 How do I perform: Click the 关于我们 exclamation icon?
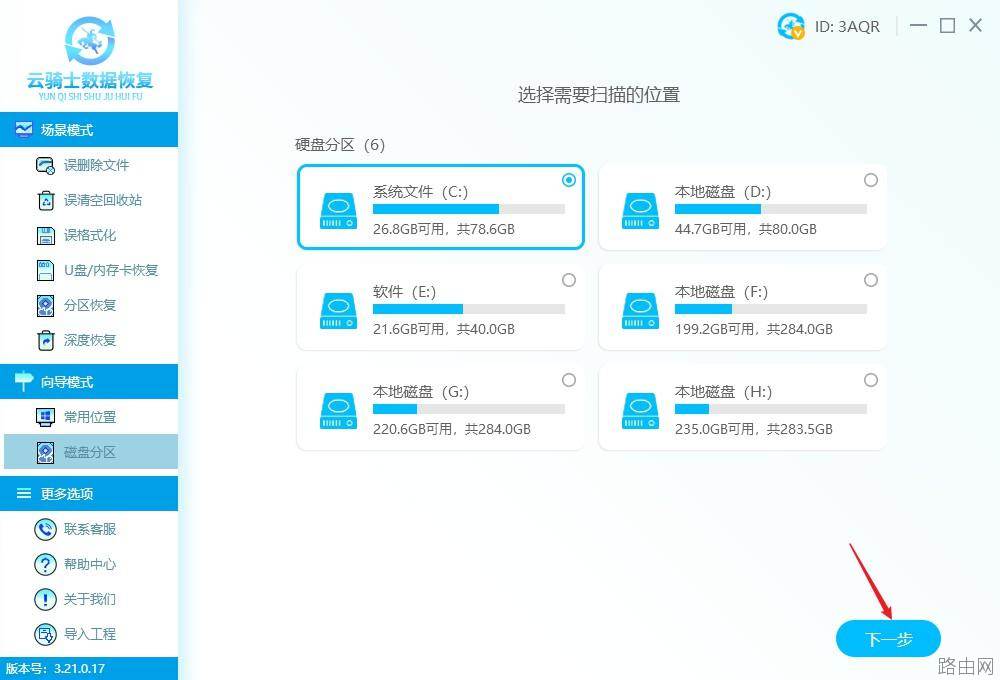point(45,599)
